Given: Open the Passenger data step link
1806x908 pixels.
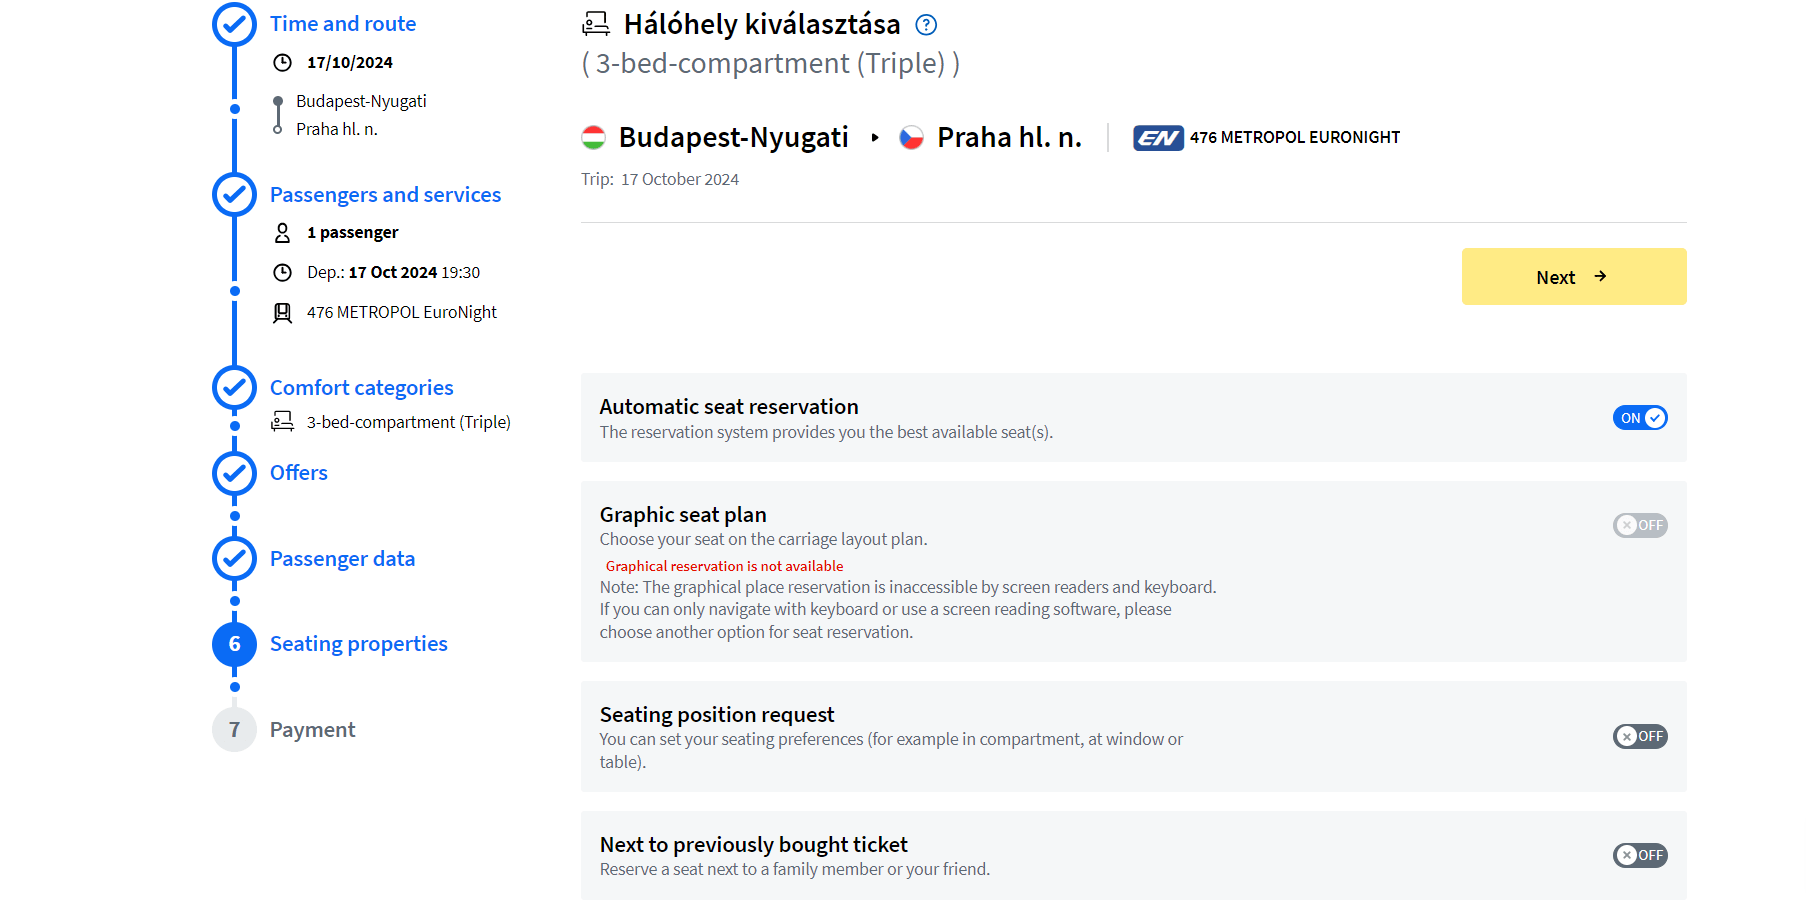Looking at the screenshot, I should [x=343, y=559].
